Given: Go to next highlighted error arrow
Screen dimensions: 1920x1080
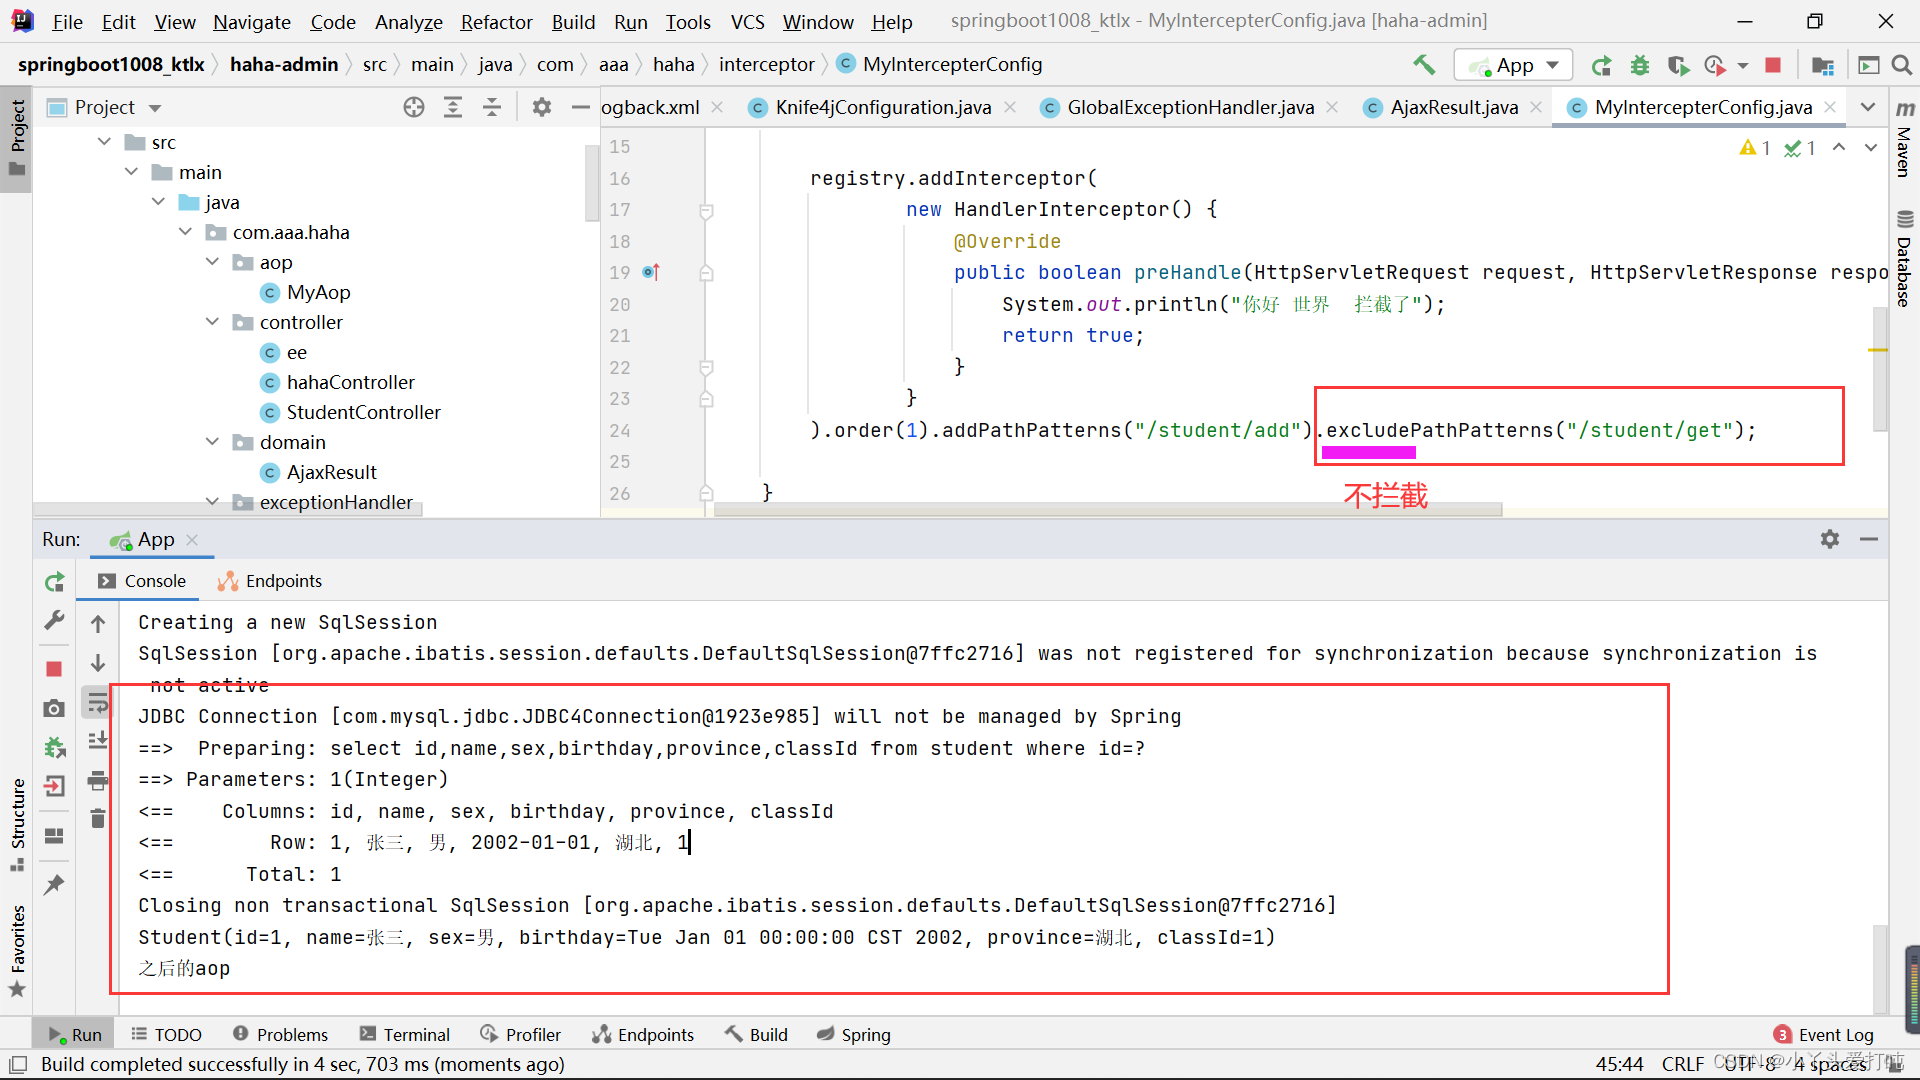Looking at the screenshot, I should coord(1871,147).
